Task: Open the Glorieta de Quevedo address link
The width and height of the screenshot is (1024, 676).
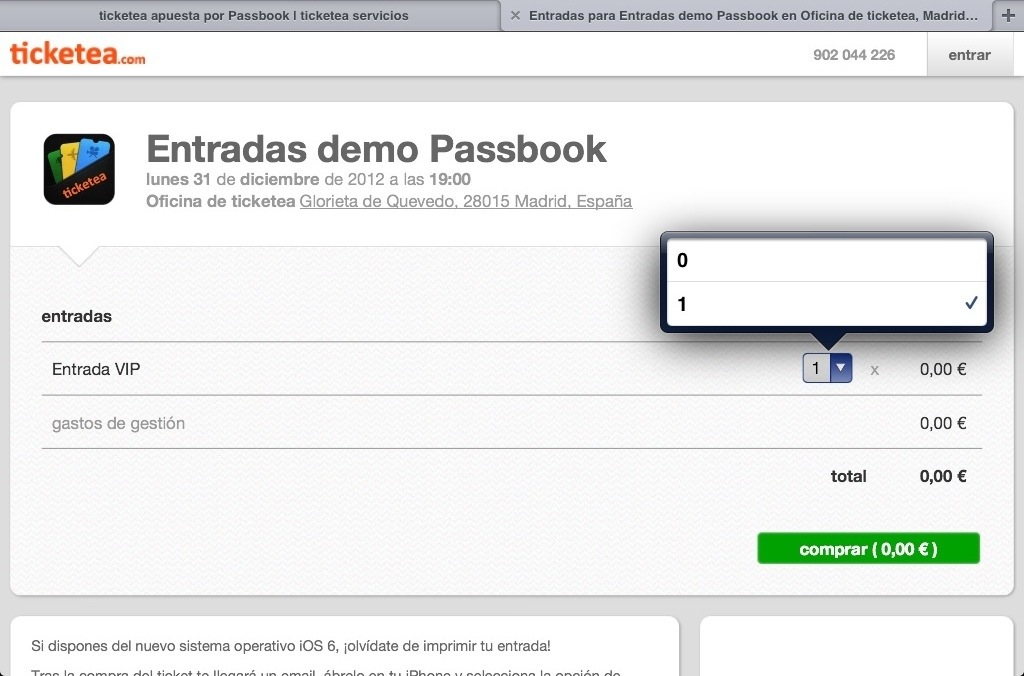Action: 465,201
